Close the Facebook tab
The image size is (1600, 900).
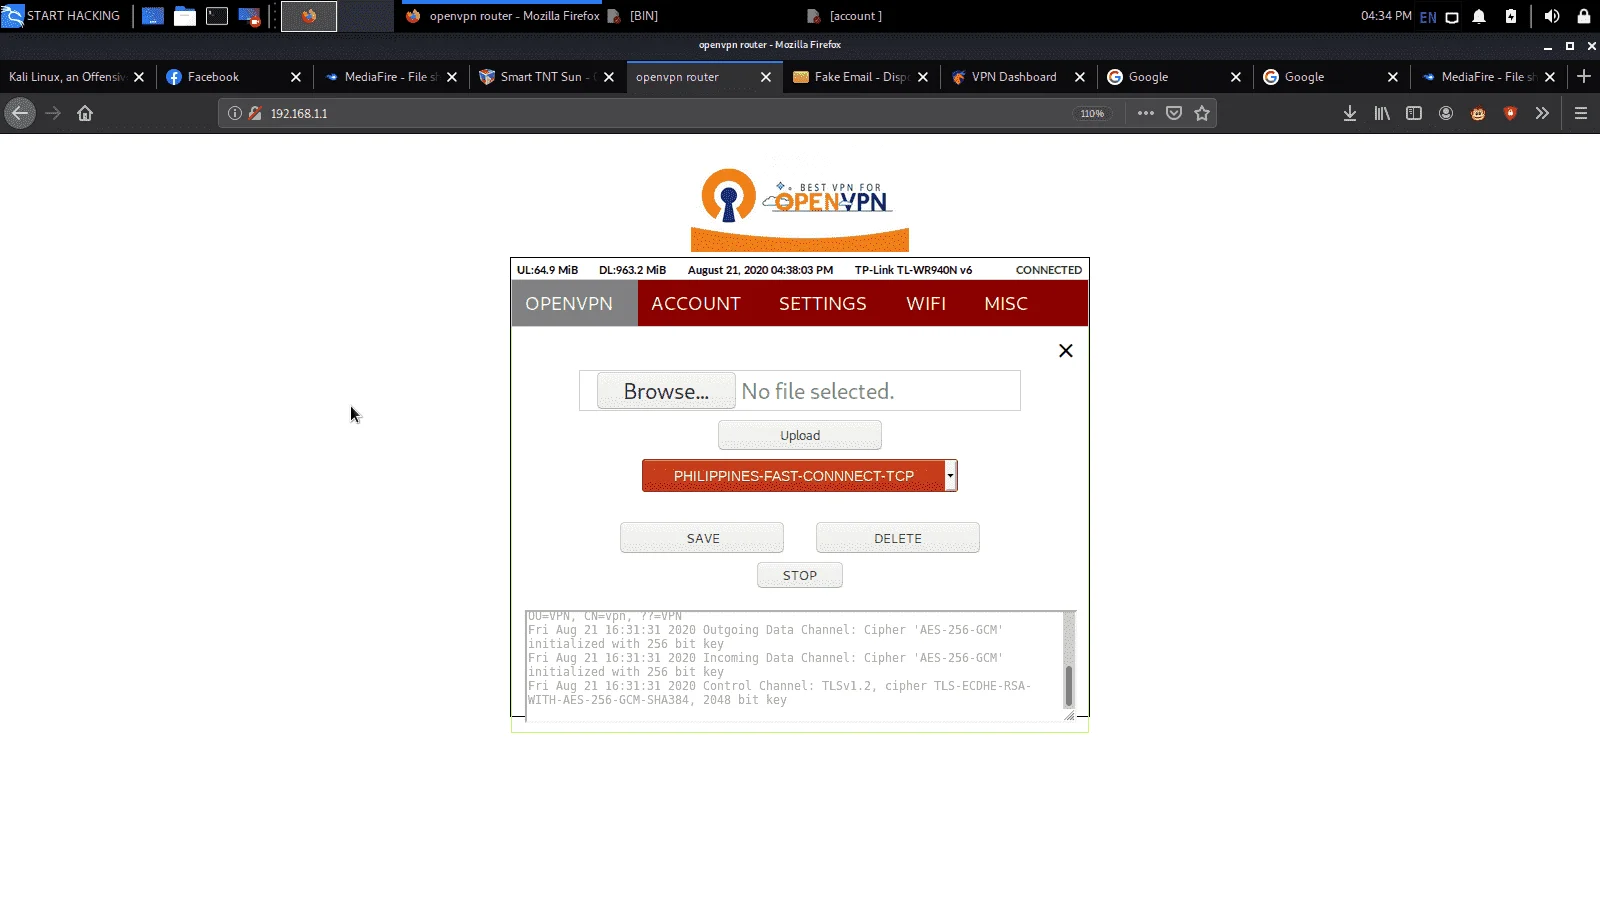296,77
